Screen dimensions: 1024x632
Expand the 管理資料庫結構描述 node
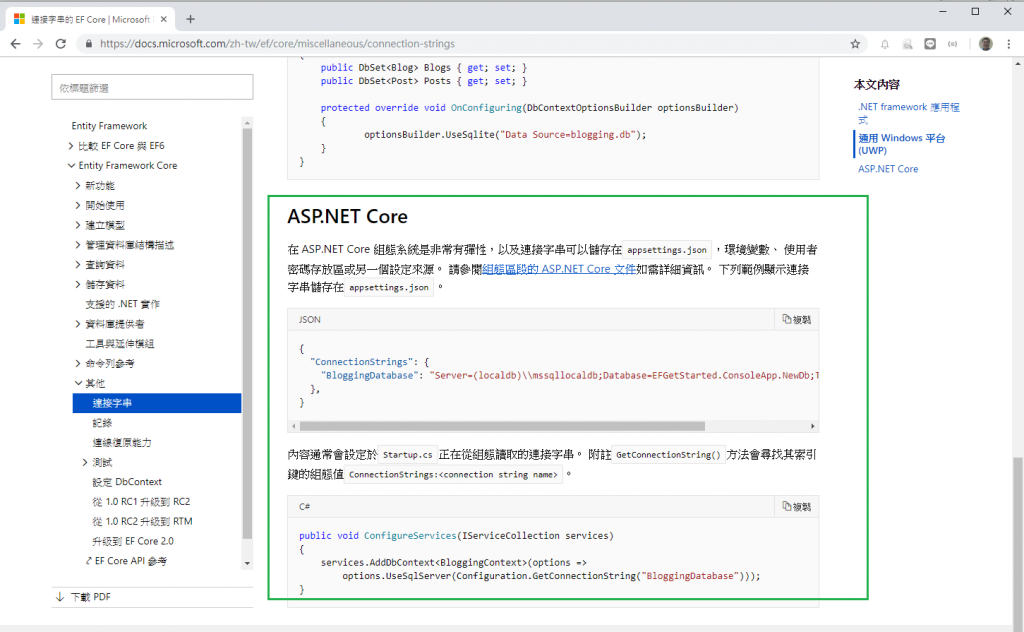78,245
